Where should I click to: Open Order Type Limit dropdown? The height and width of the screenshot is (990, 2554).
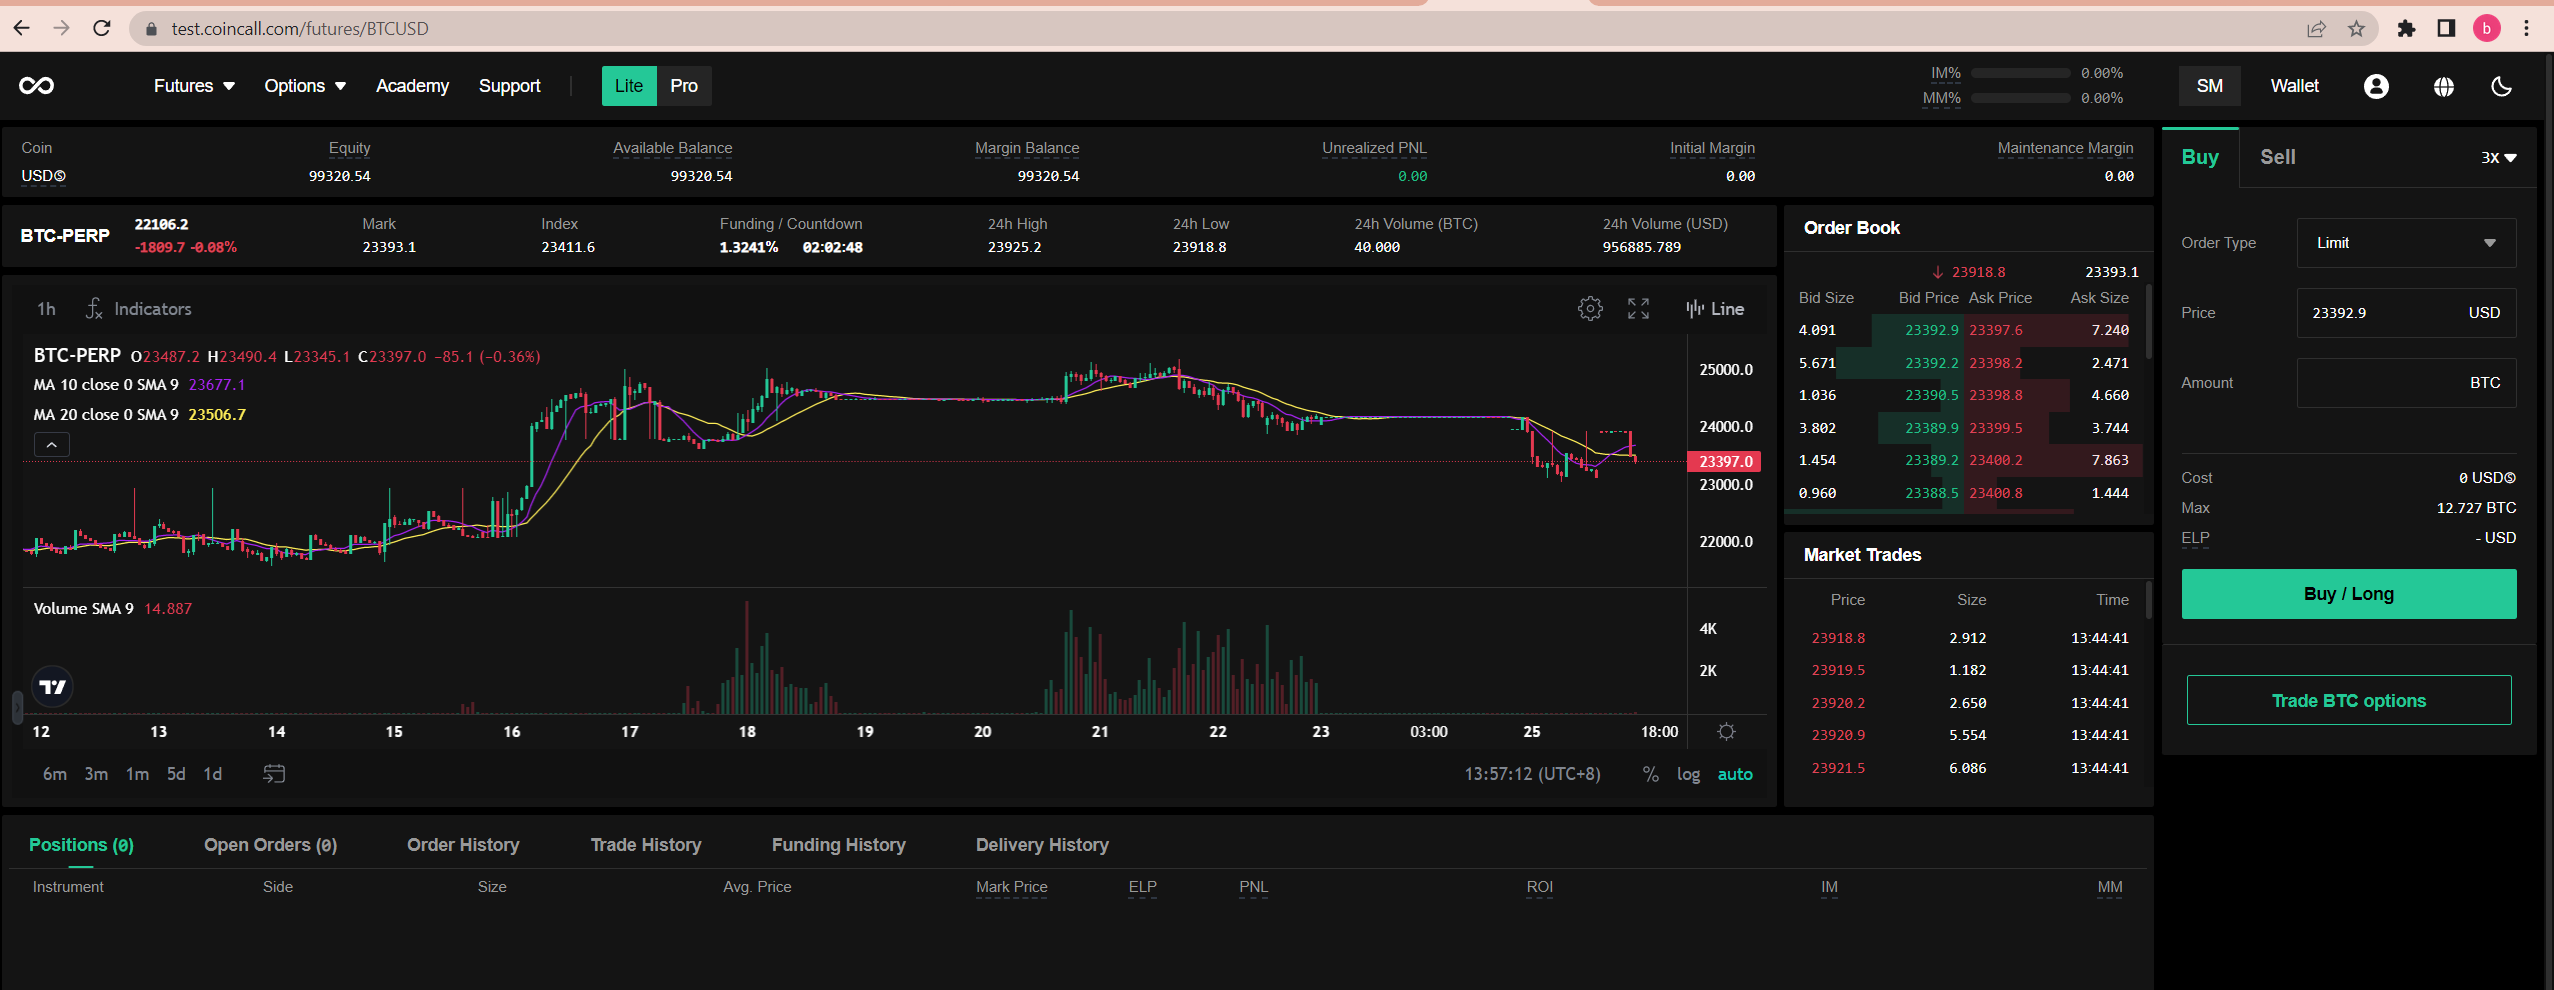click(x=2405, y=243)
